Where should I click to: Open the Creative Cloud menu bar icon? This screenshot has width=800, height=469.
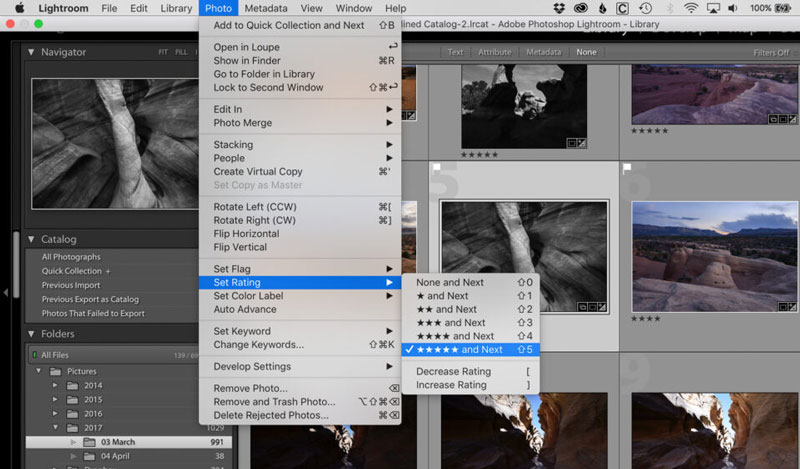tap(582, 8)
